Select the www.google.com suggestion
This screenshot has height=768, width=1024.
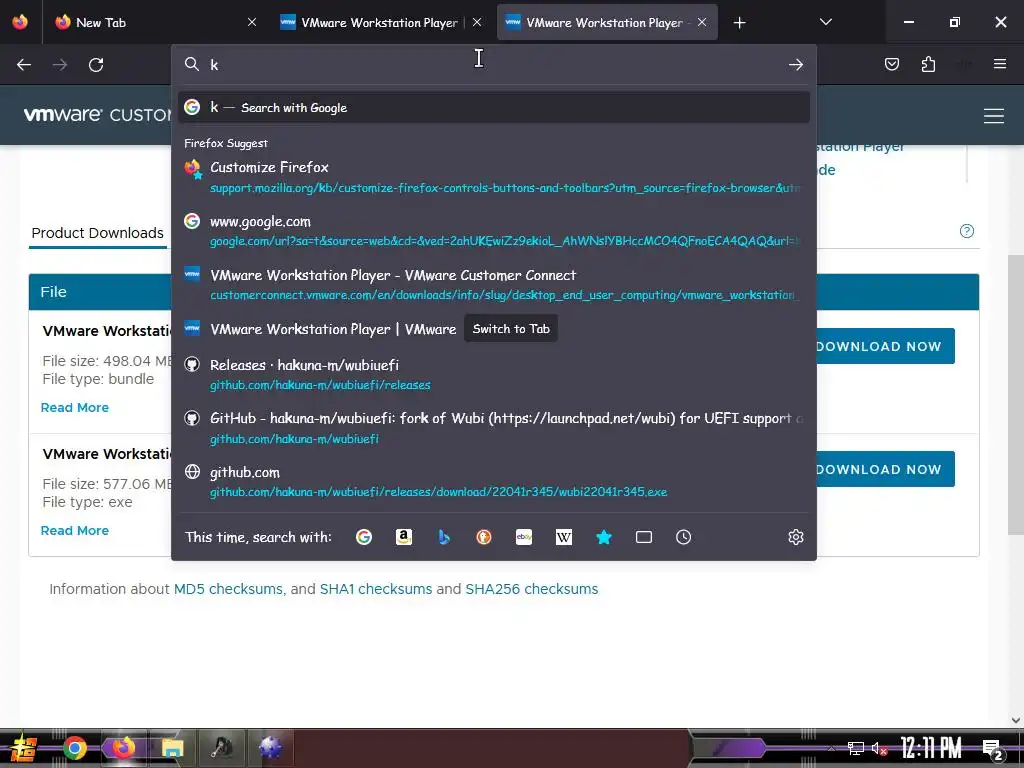pos(494,231)
